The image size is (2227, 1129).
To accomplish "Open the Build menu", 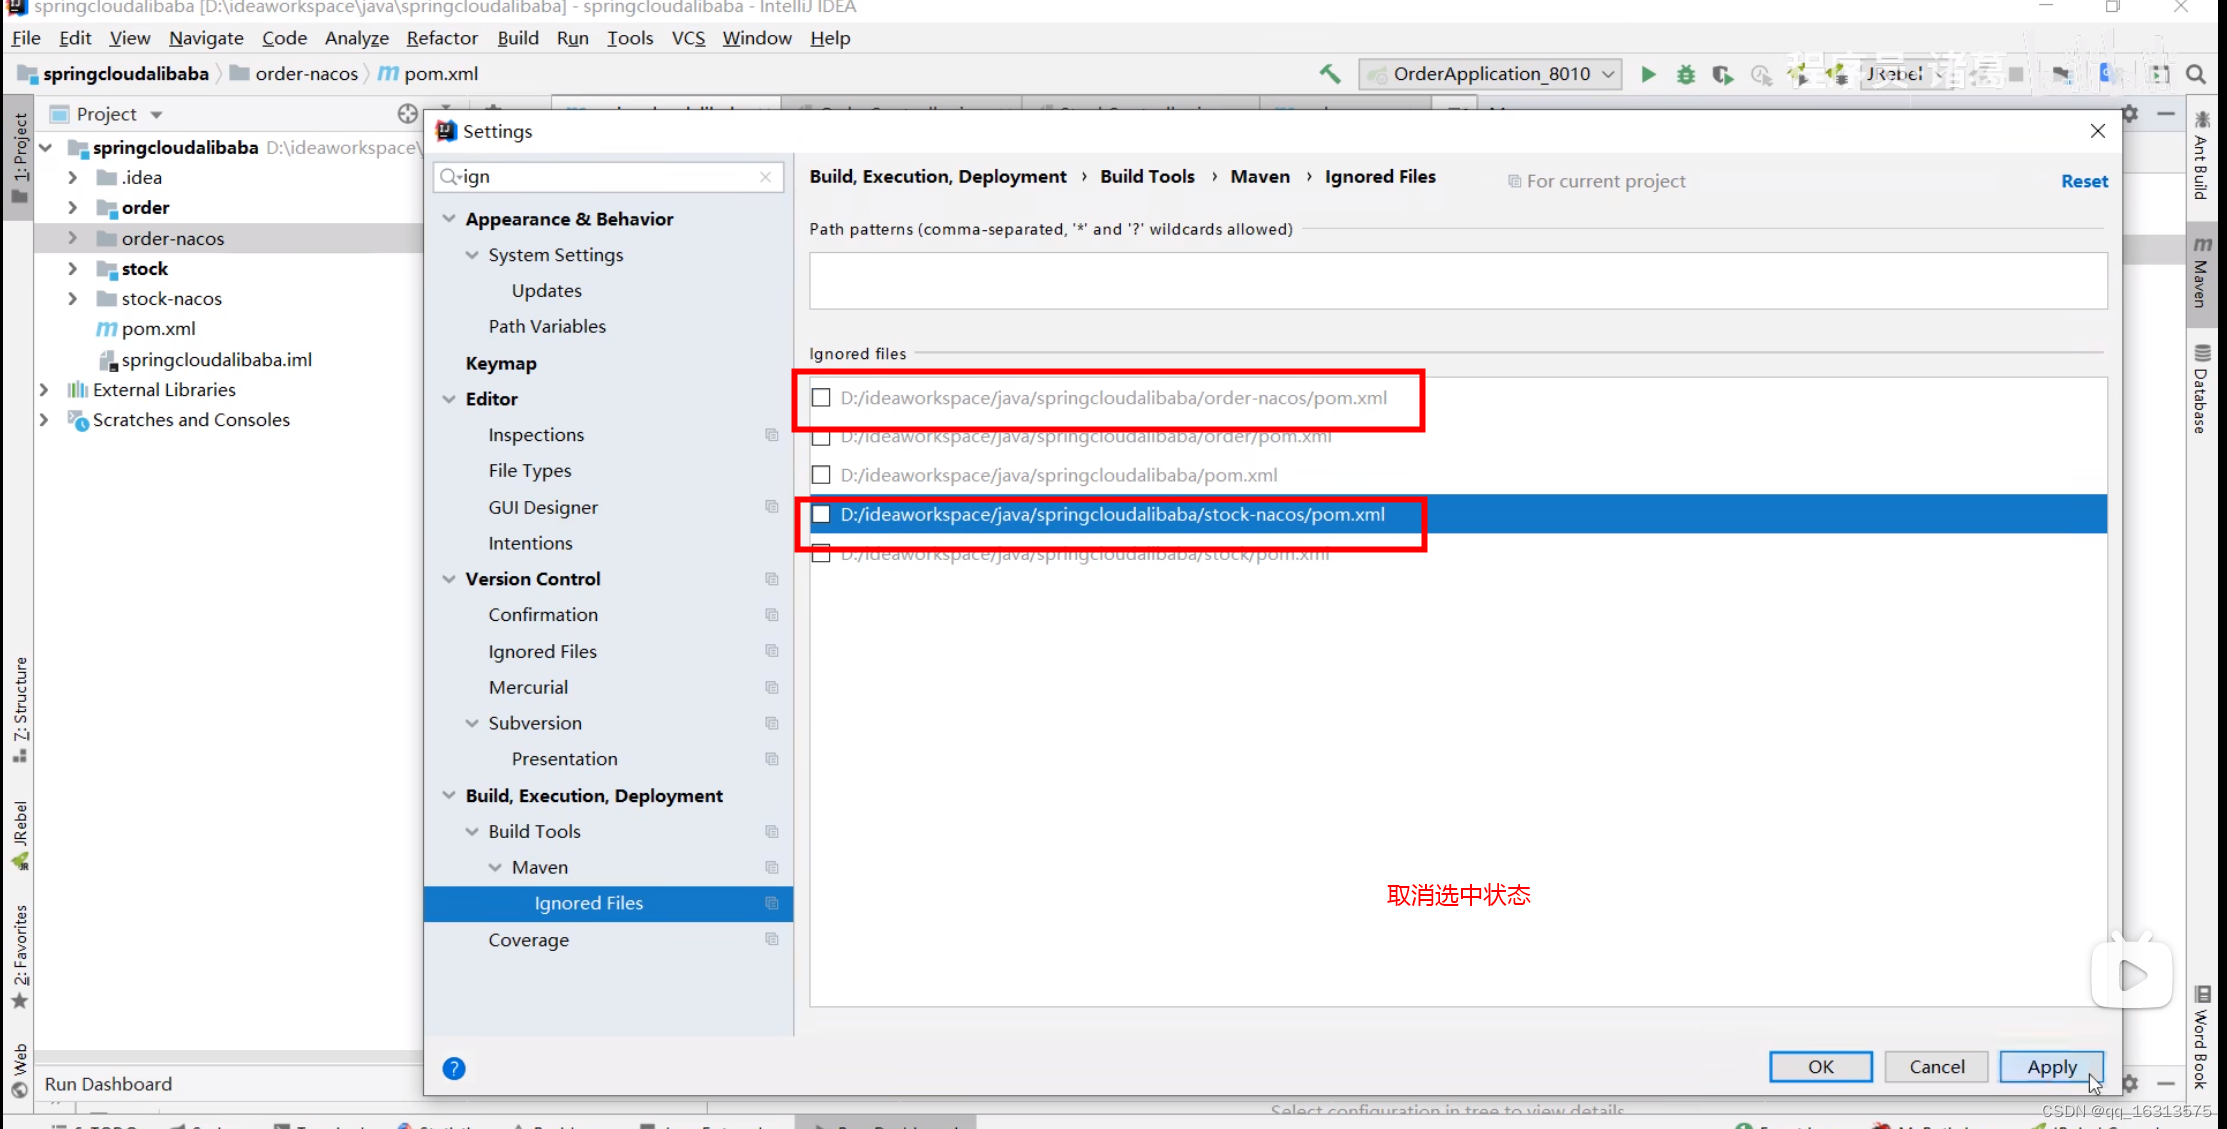I will tap(518, 38).
